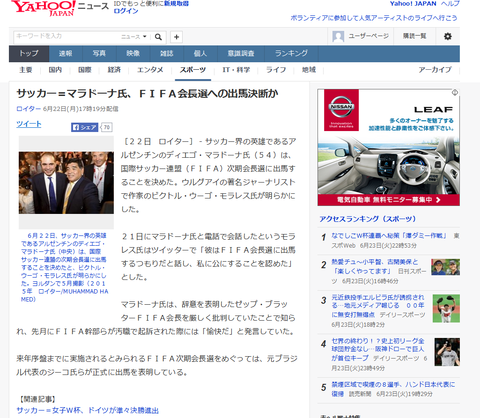
Task: Click the user avatar icon
Action: pyautogui.click(x=338, y=36)
